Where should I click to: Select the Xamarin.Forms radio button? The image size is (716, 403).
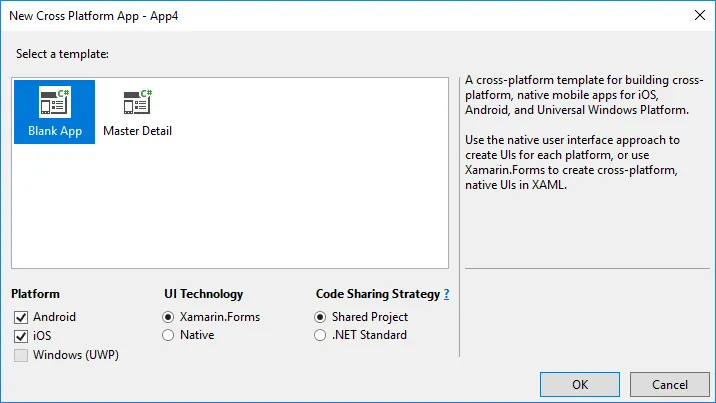[x=168, y=317]
